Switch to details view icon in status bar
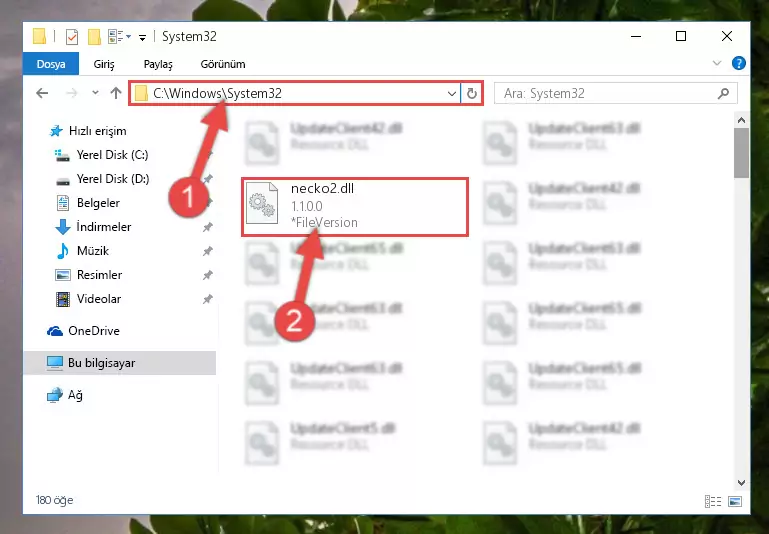This screenshot has width=769, height=534. tap(713, 501)
